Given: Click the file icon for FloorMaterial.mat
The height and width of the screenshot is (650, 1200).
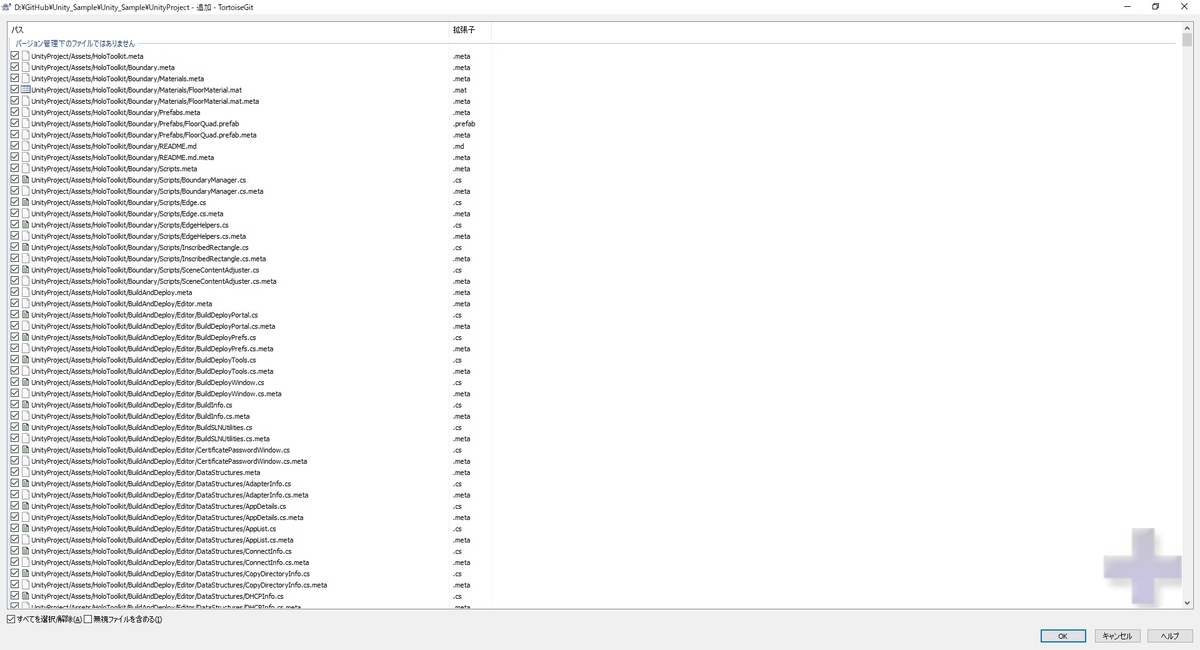Looking at the screenshot, I should point(26,90).
